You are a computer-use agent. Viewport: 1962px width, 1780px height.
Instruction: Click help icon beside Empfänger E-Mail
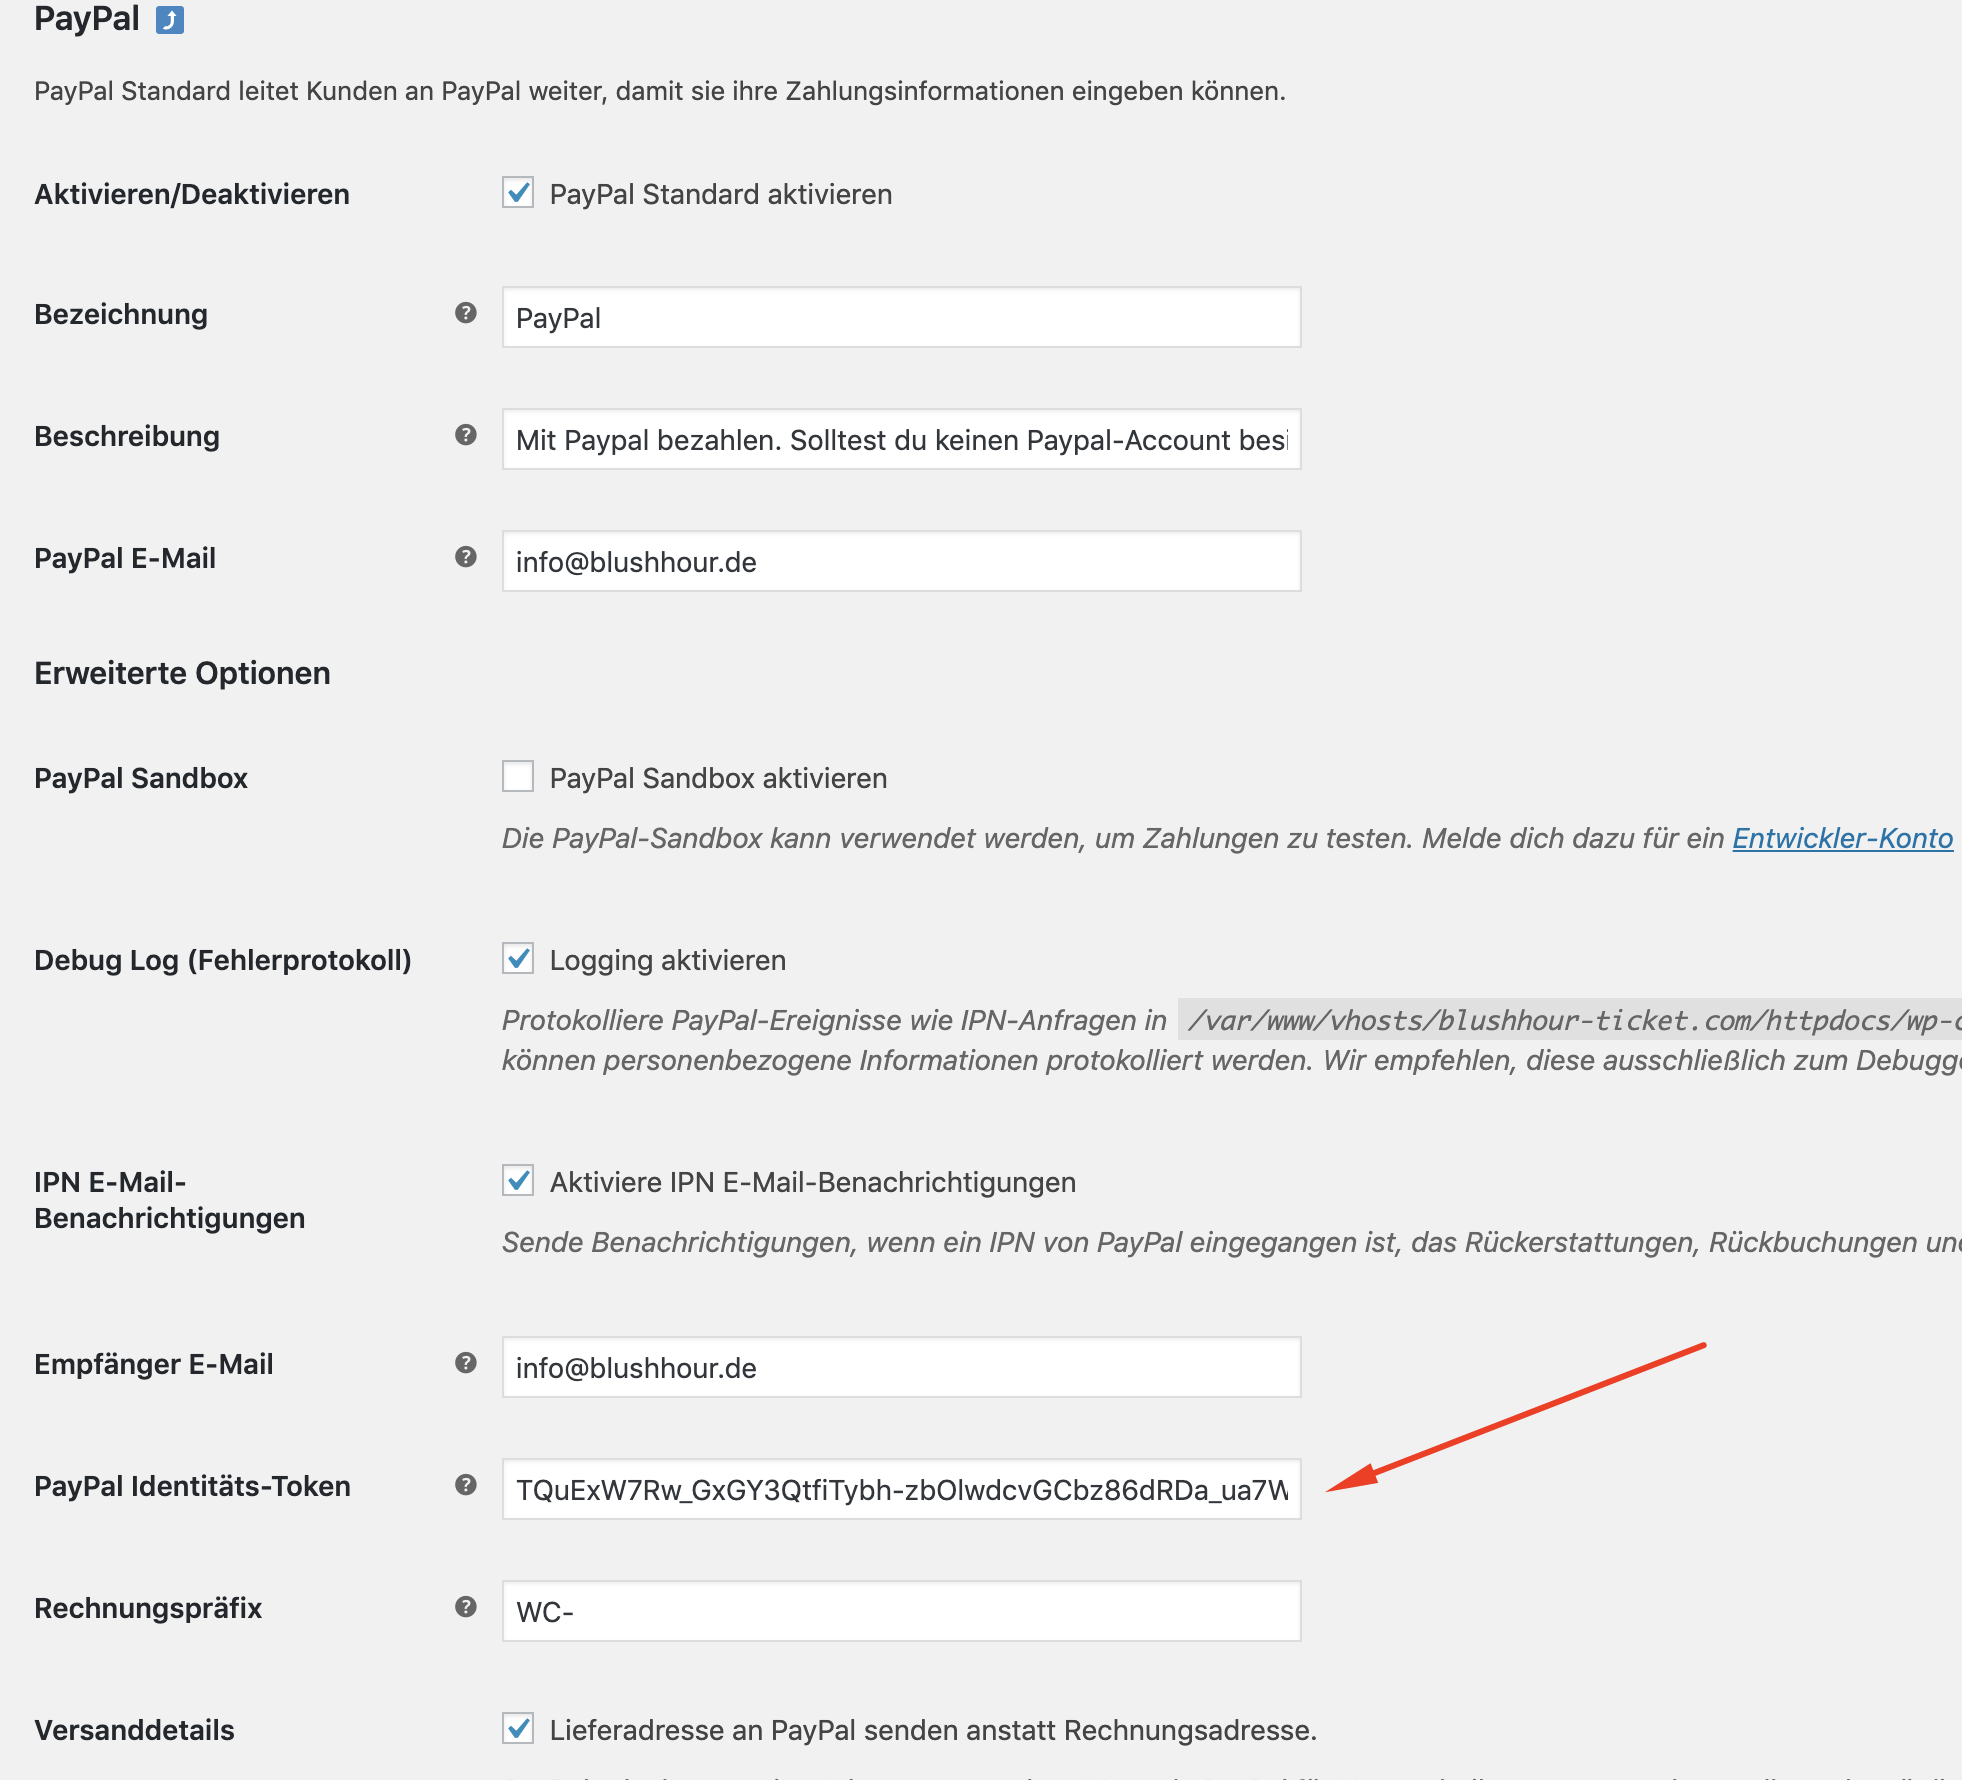(465, 1363)
